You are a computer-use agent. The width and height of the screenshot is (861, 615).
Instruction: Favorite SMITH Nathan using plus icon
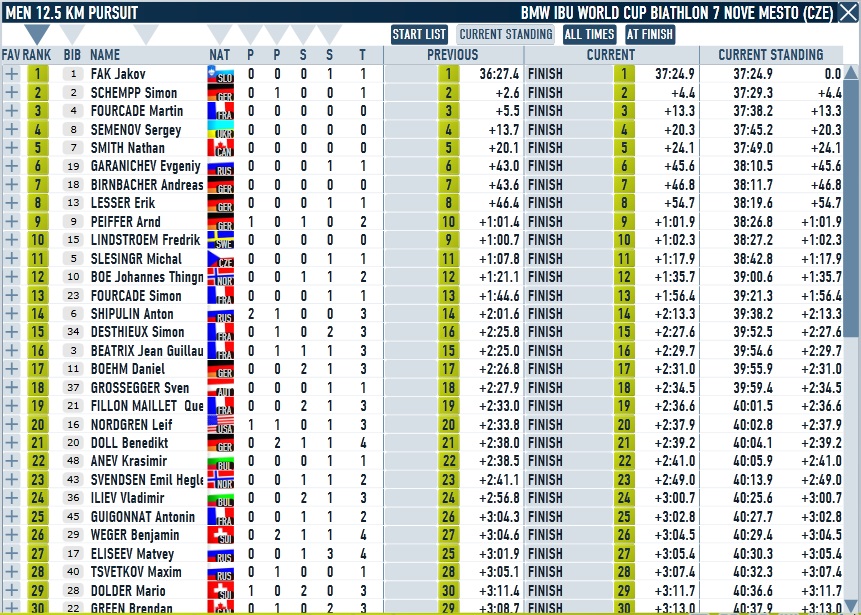[12, 148]
